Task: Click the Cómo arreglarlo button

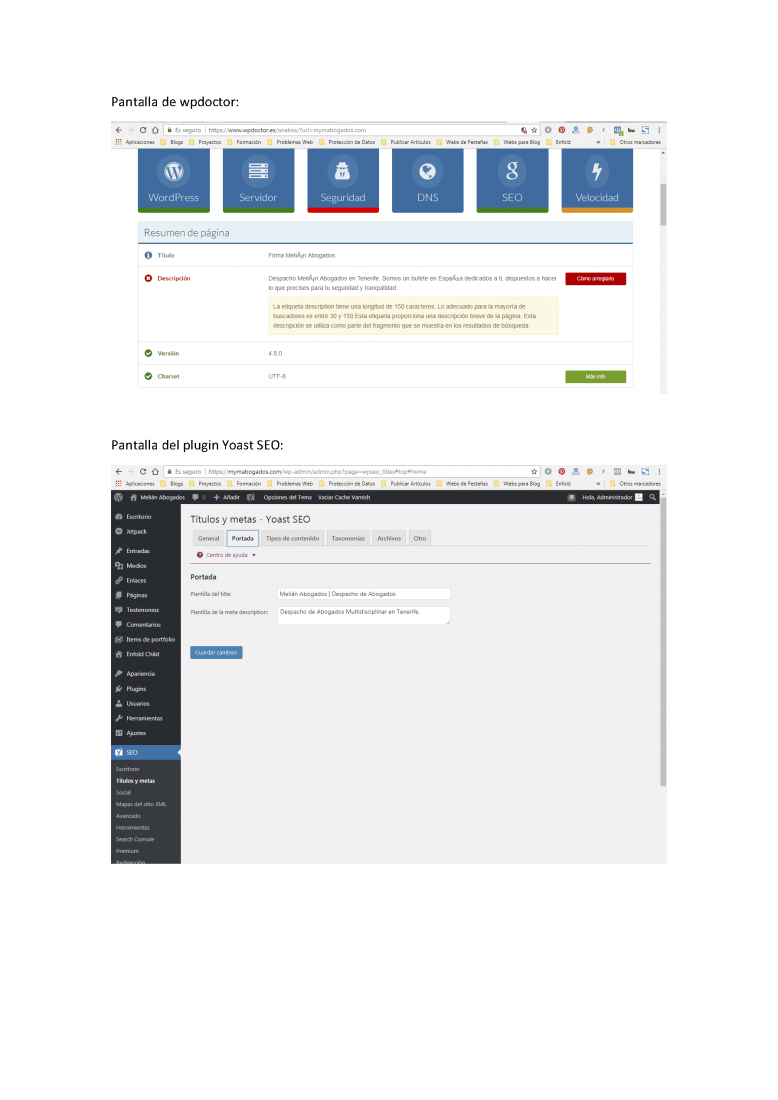Action: (596, 279)
